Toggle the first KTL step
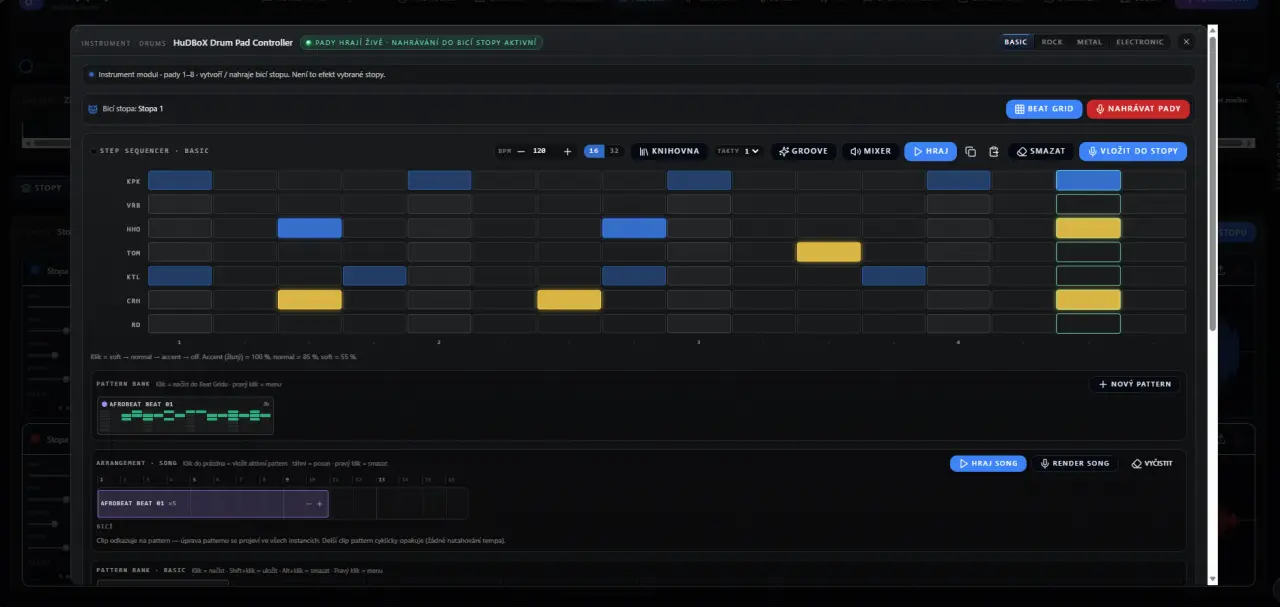 (180, 276)
